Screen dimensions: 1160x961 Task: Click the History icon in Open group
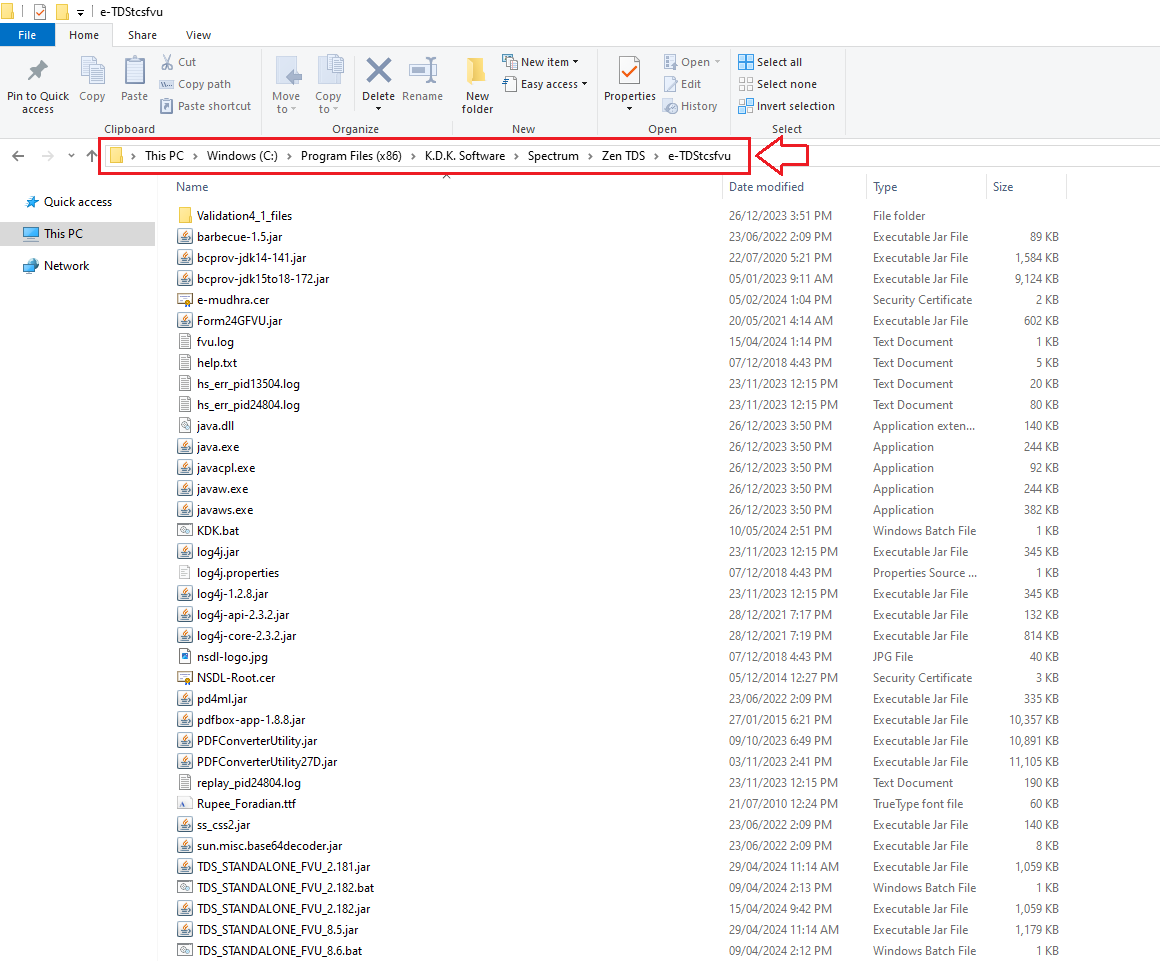click(670, 107)
